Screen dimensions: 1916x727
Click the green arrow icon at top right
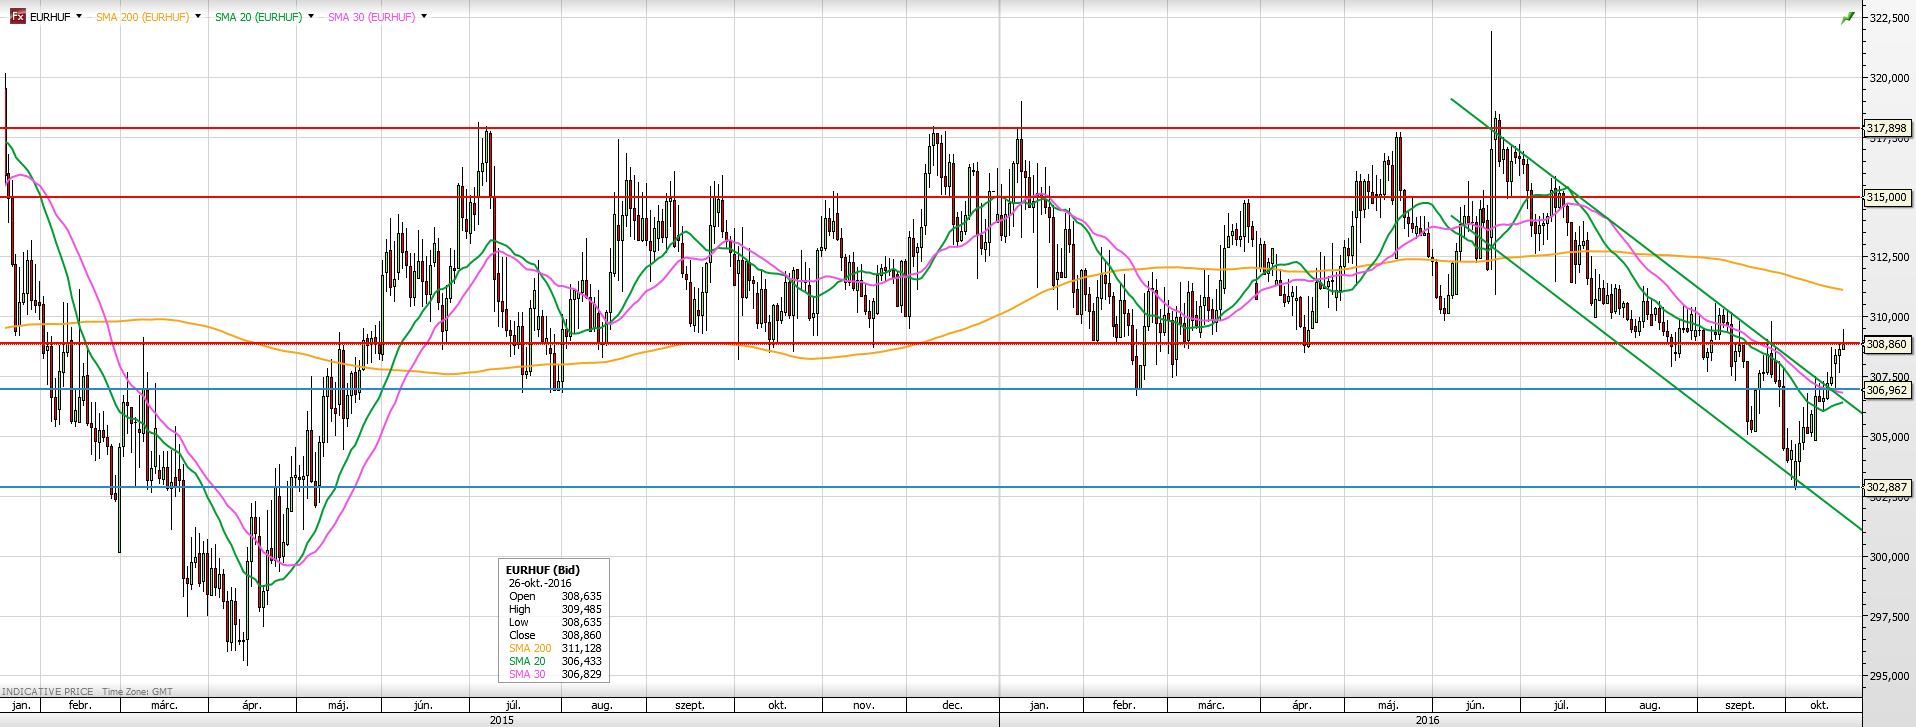tap(1848, 18)
